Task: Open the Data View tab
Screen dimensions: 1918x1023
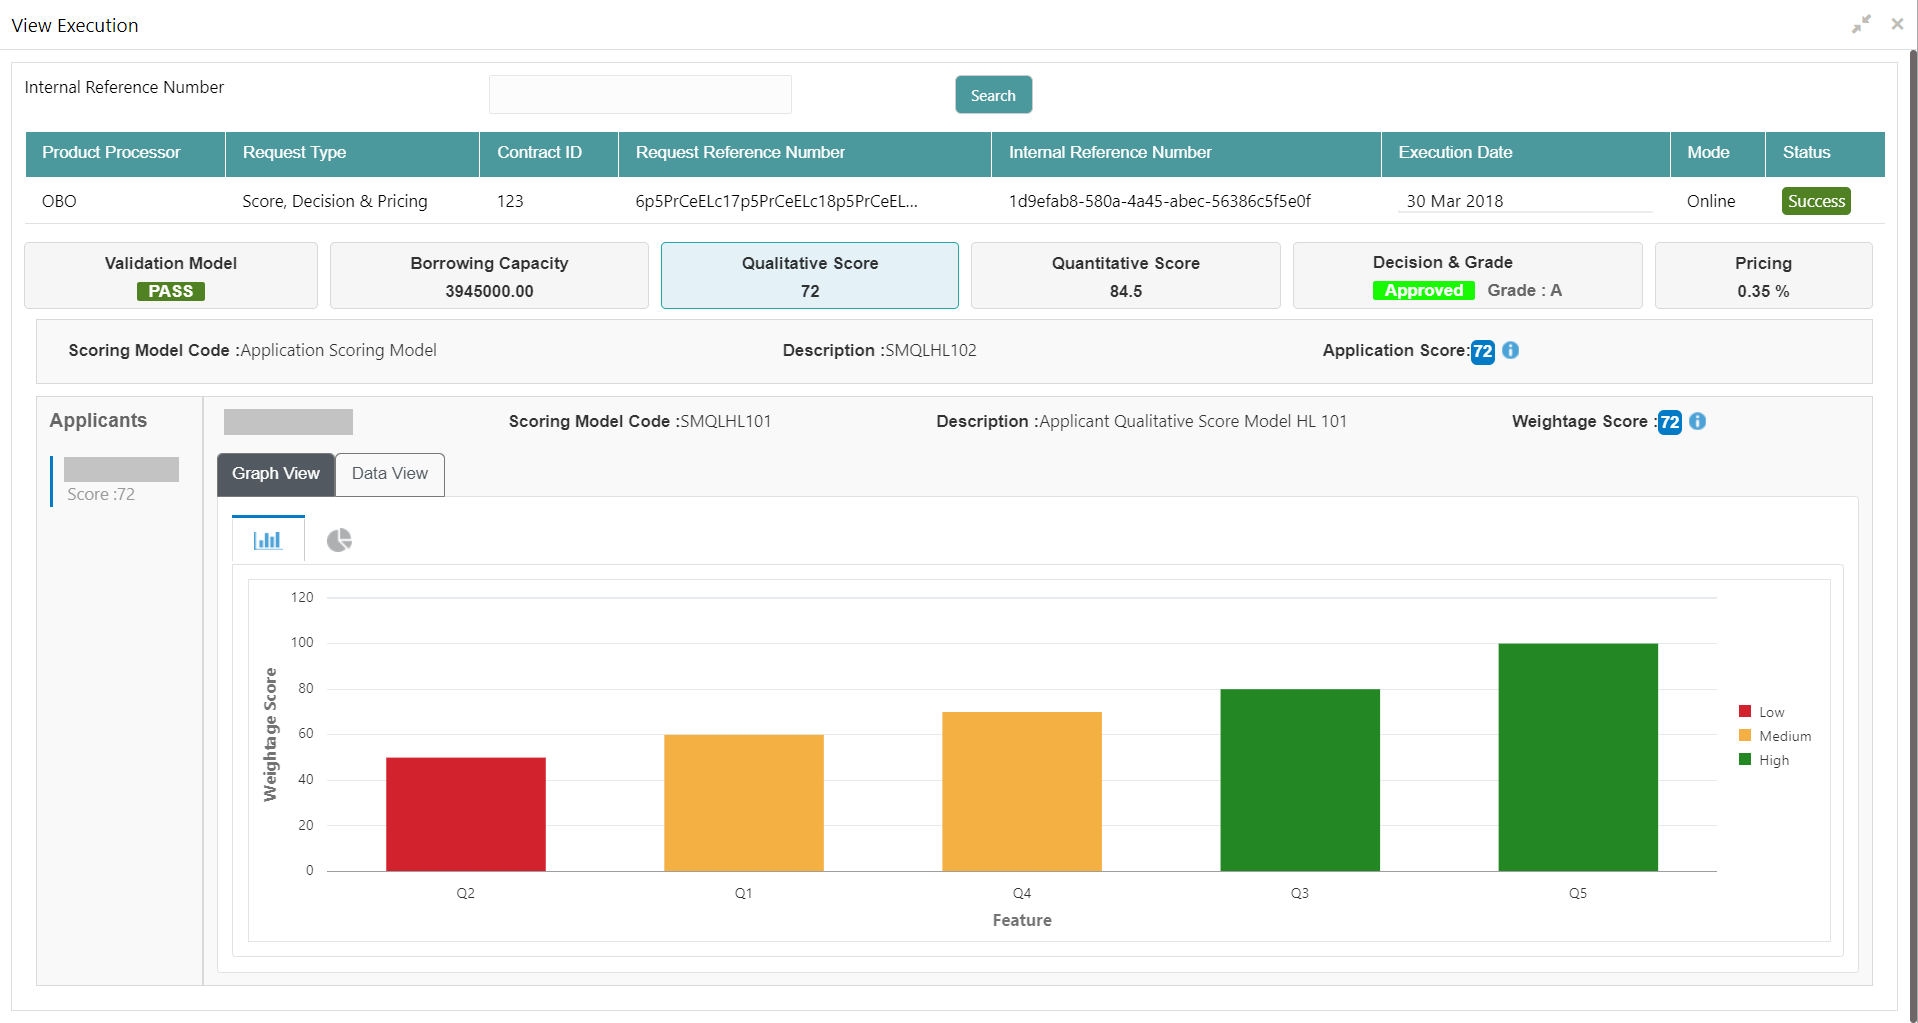Action: [x=390, y=474]
